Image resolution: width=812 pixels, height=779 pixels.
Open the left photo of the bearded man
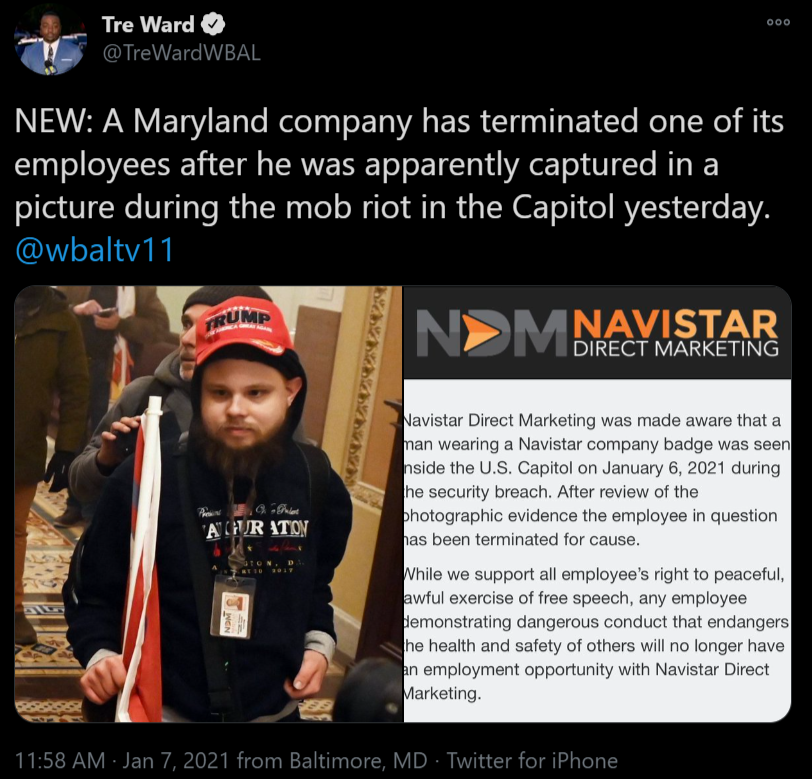click(x=208, y=503)
